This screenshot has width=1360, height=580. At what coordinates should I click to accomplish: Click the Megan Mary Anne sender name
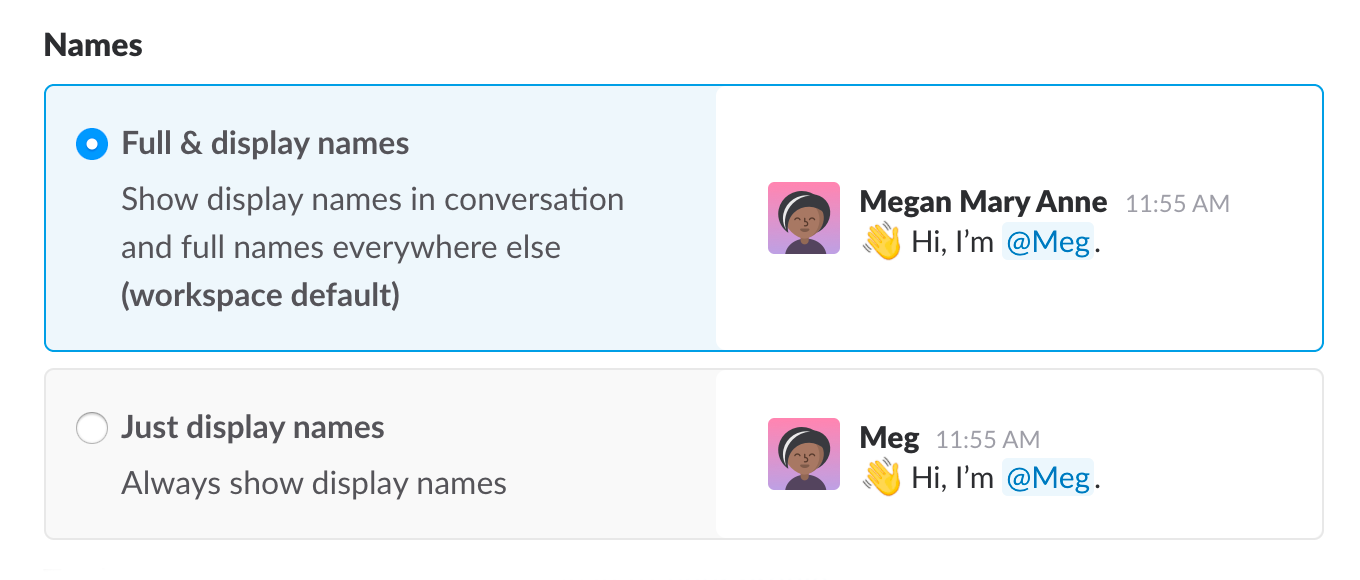pos(983,202)
